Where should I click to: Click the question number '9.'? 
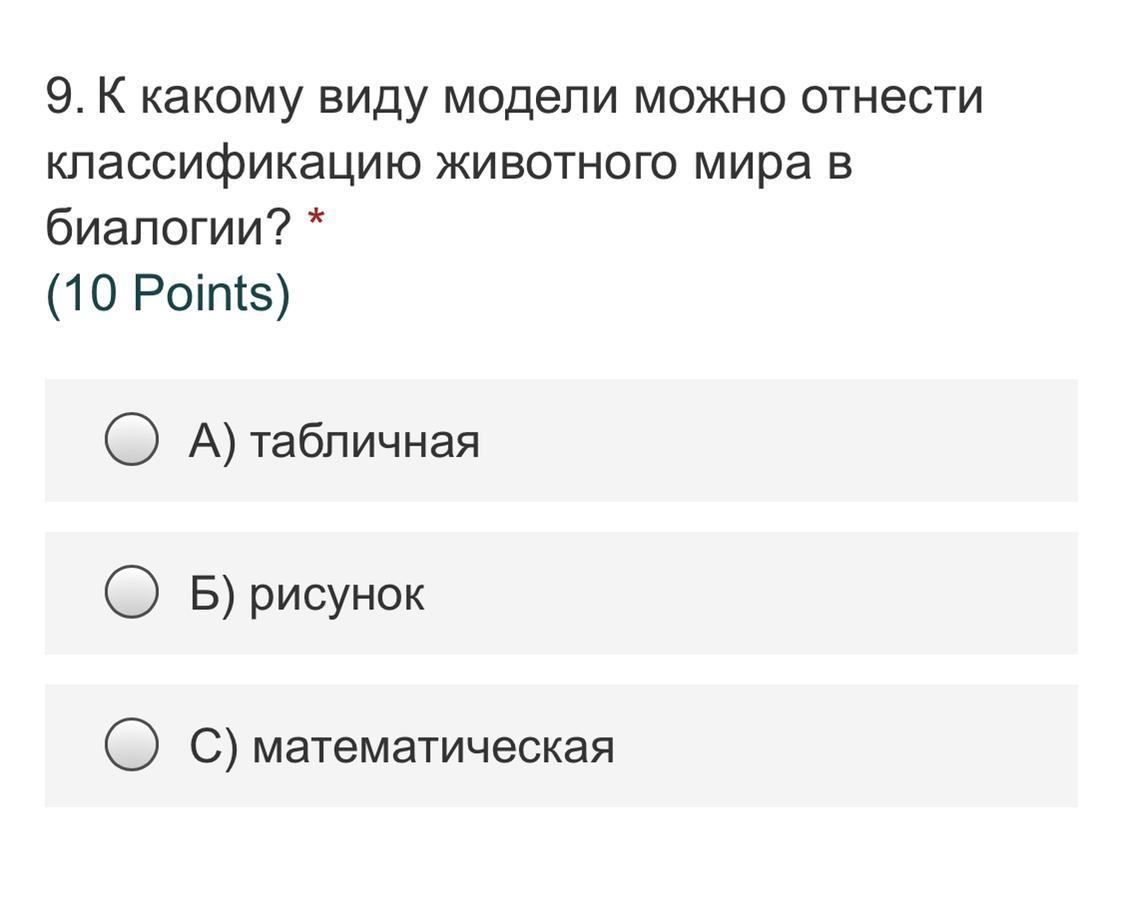[x=66, y=97]
